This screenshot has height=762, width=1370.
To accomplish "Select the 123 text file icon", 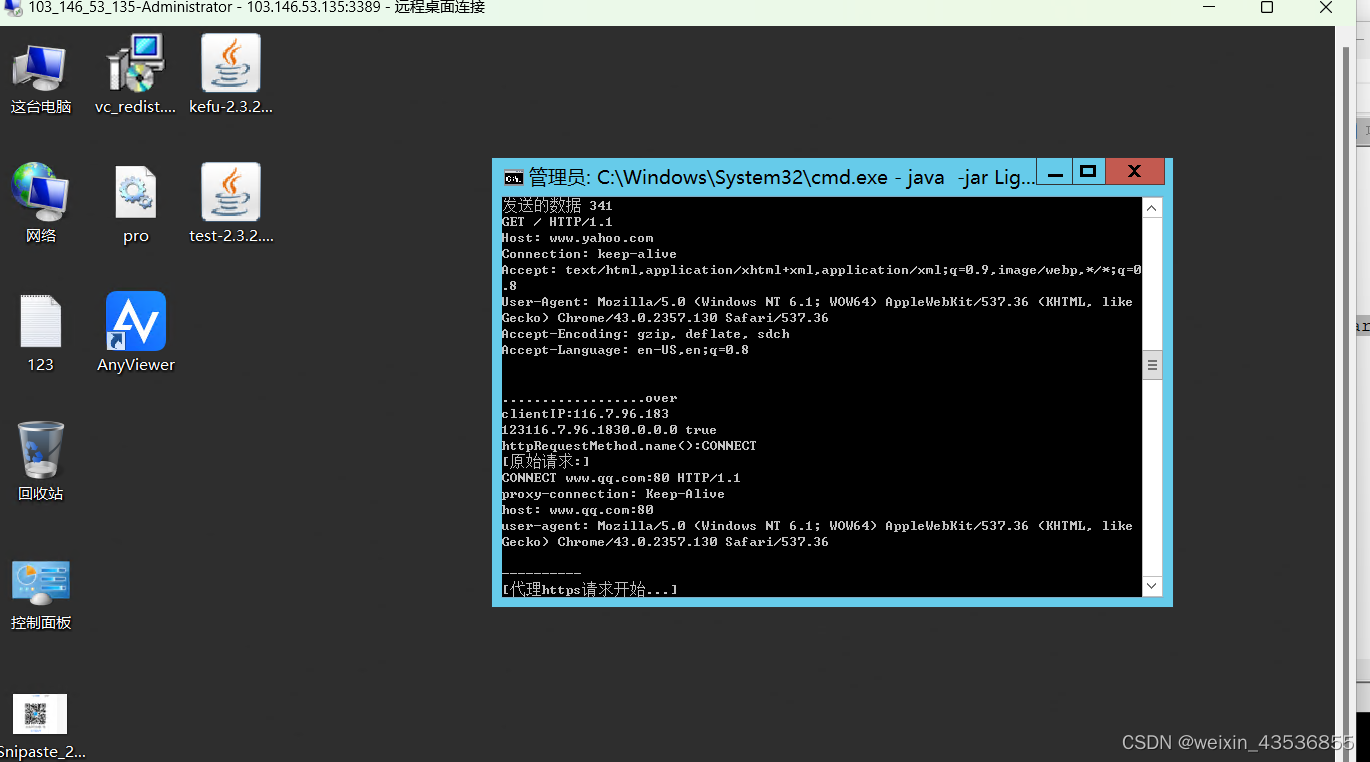I will (x=40, y=333).
